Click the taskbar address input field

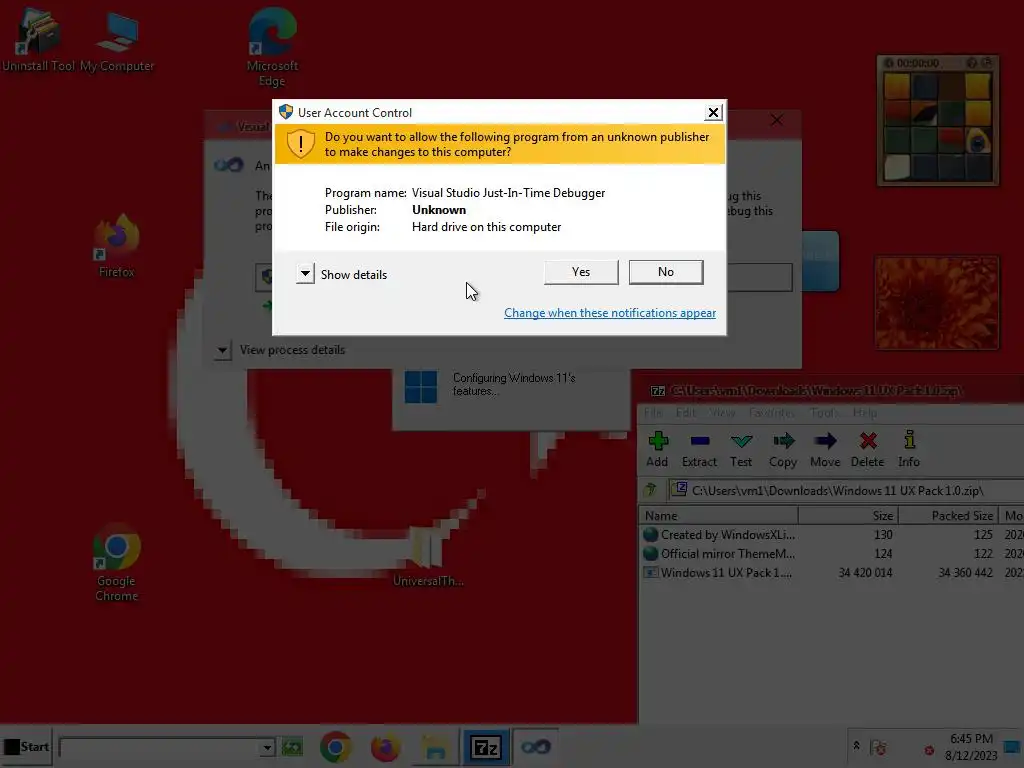coord(159,747)
